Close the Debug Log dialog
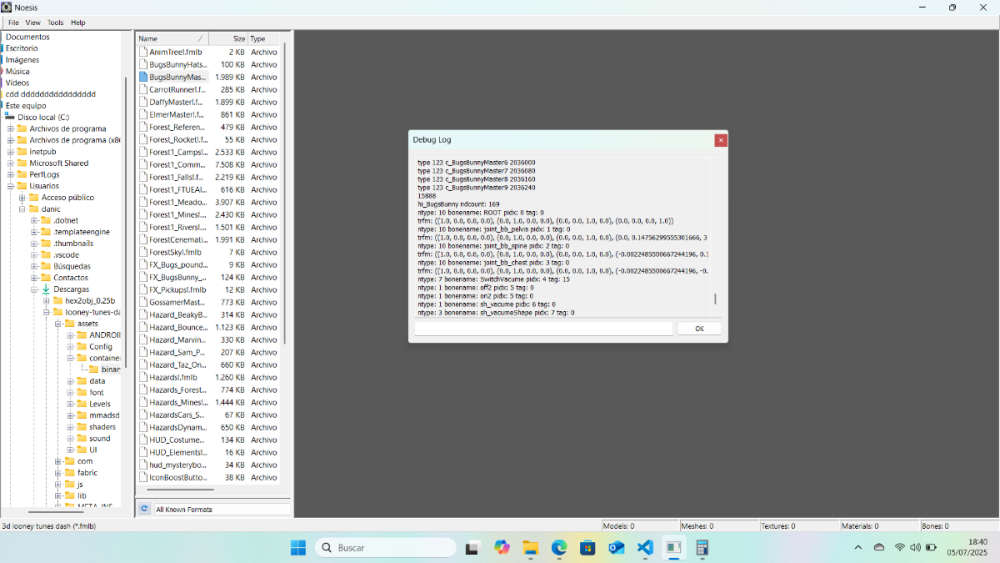This screenshot has width=1000, height=563. [x=720, y=140]
